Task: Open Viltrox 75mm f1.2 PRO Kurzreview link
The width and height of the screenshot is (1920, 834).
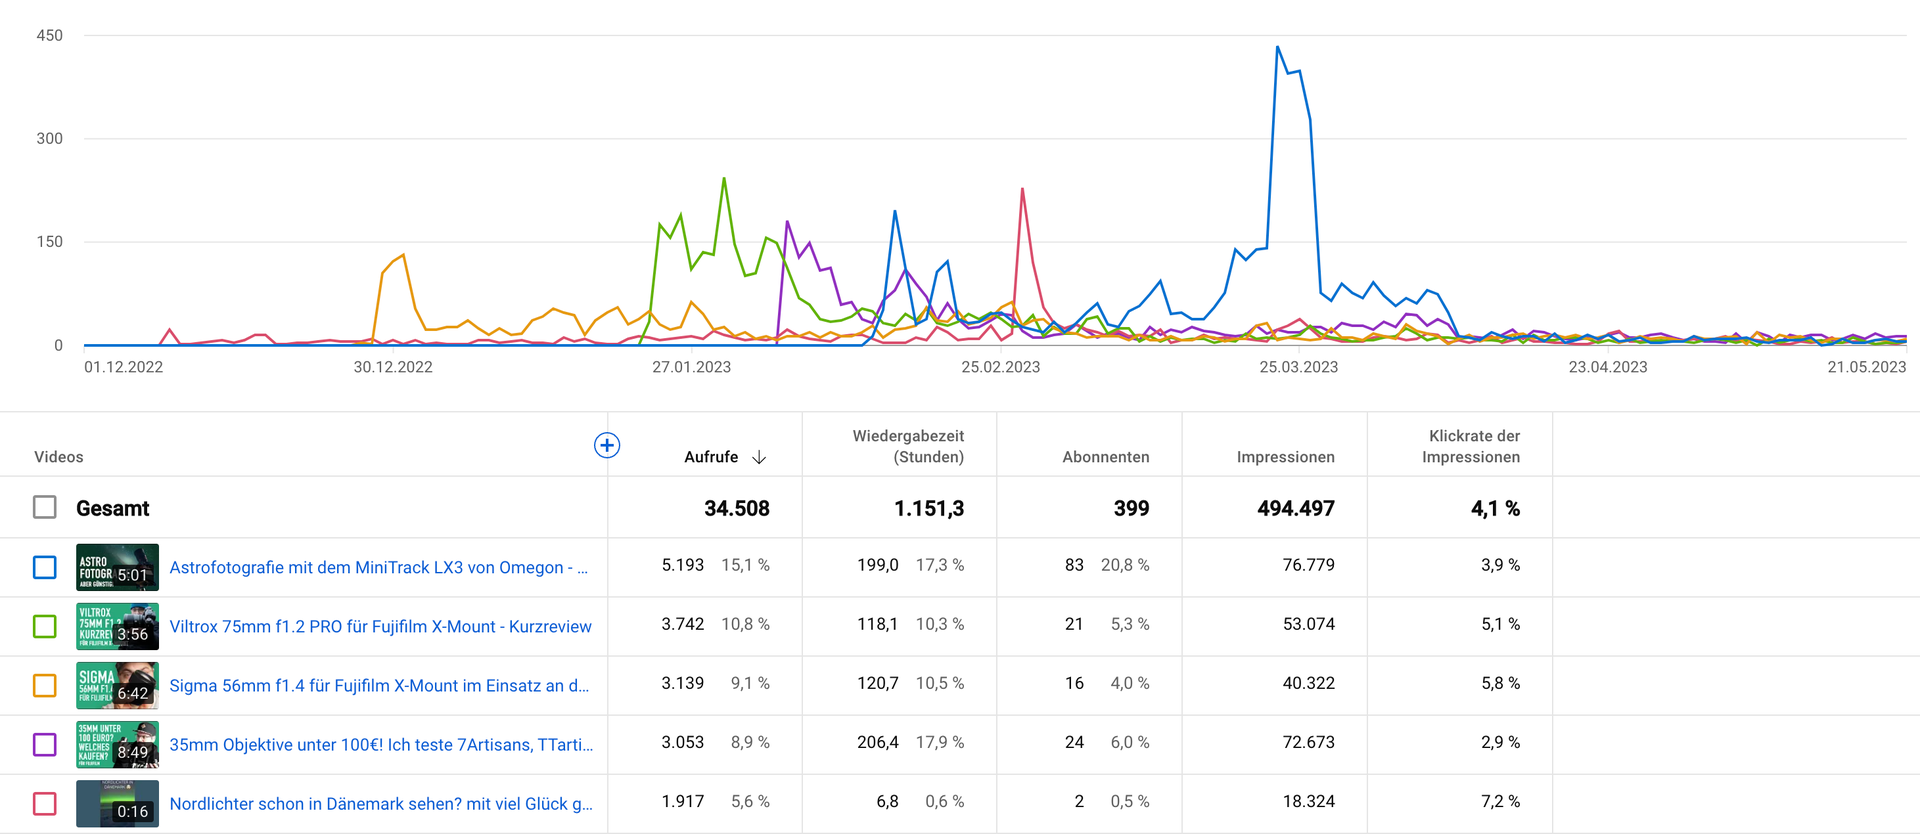Action: [380, 626]
